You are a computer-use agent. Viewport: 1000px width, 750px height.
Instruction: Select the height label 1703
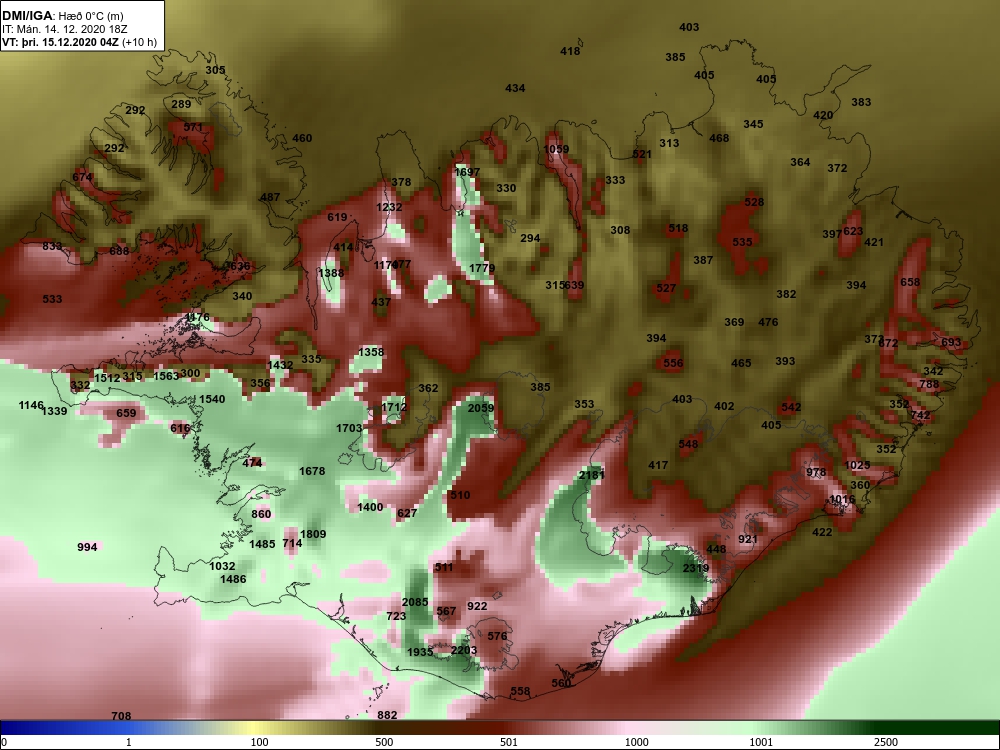(349, 429)
